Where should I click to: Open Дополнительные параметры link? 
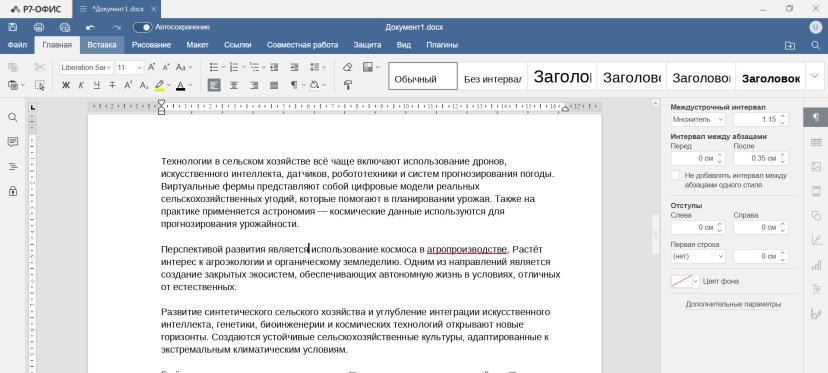733,304
